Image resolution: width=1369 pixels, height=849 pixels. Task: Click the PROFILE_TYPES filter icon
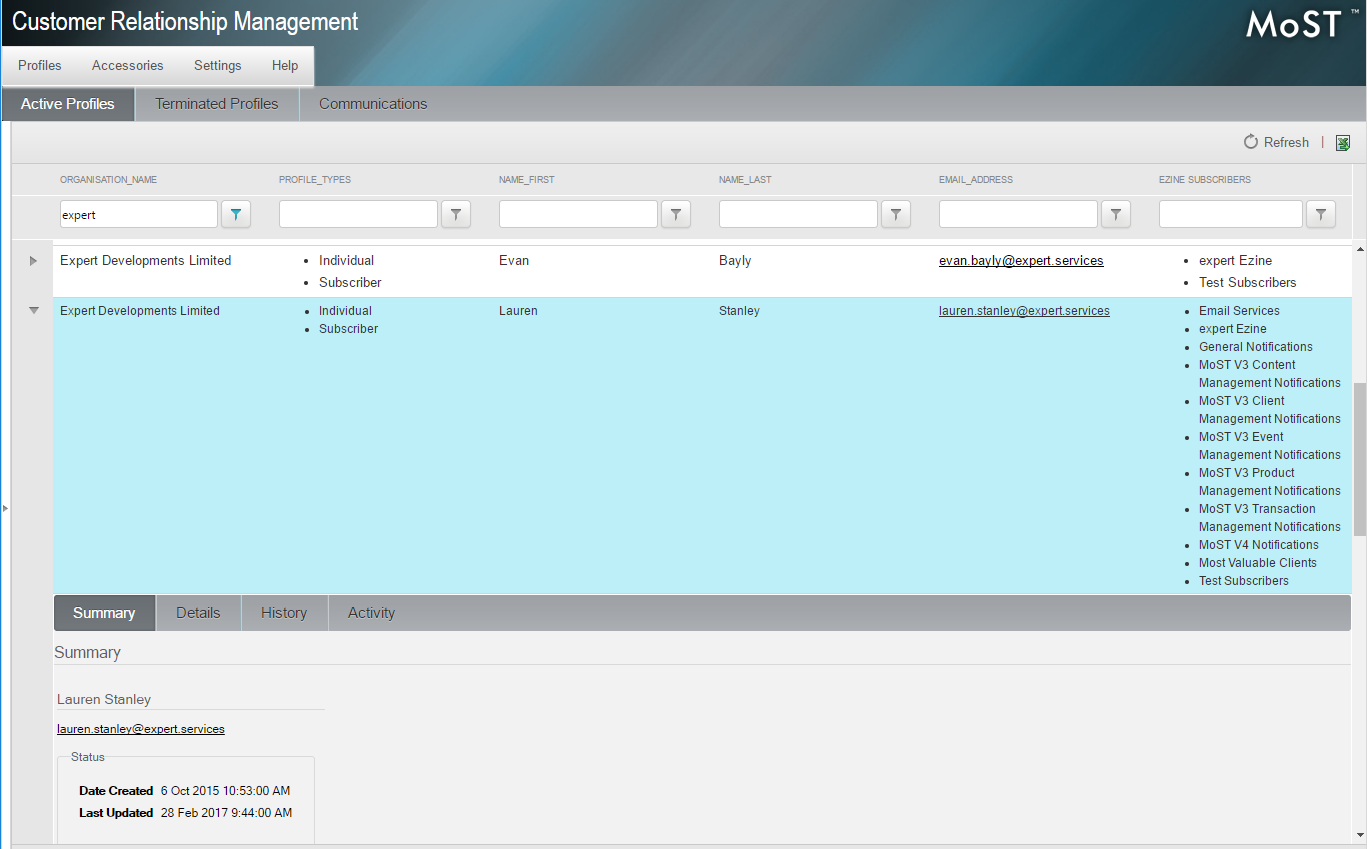pos(455,214)
